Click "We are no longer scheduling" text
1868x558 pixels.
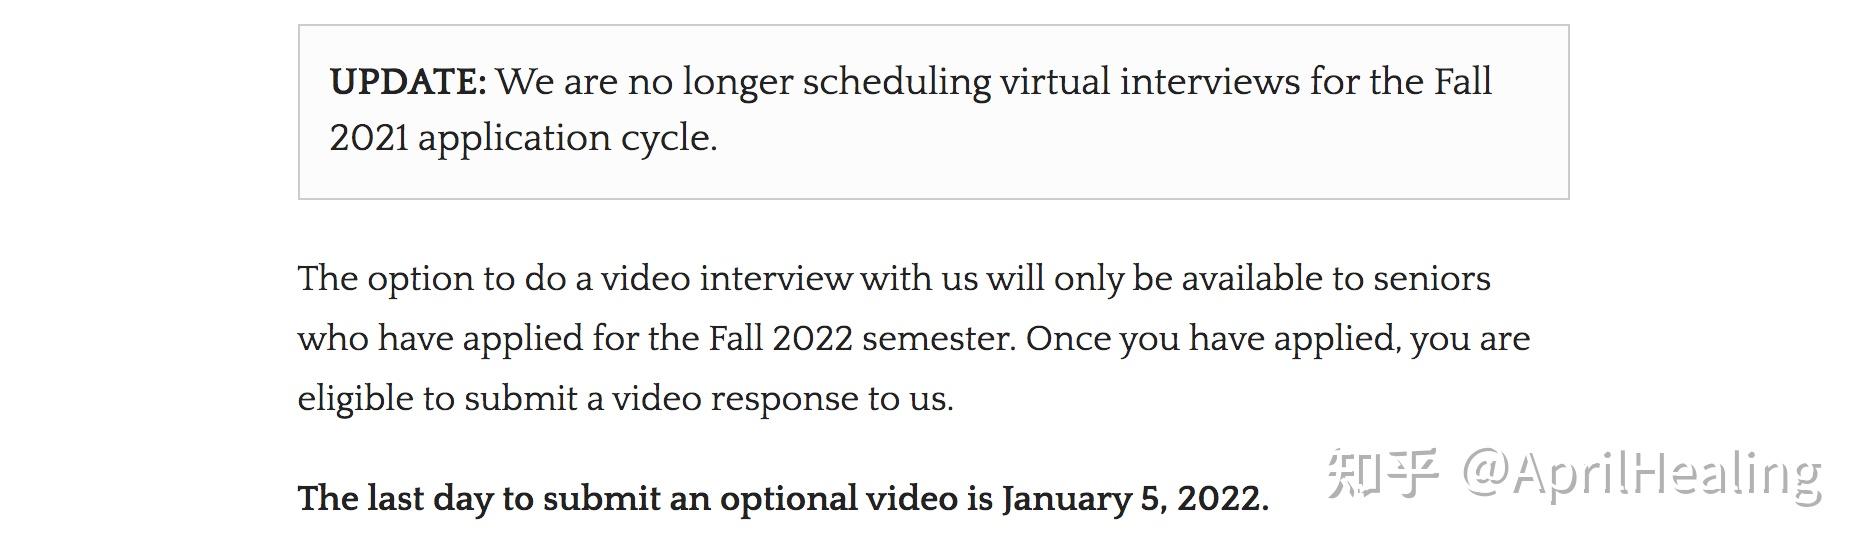point(744,82)
